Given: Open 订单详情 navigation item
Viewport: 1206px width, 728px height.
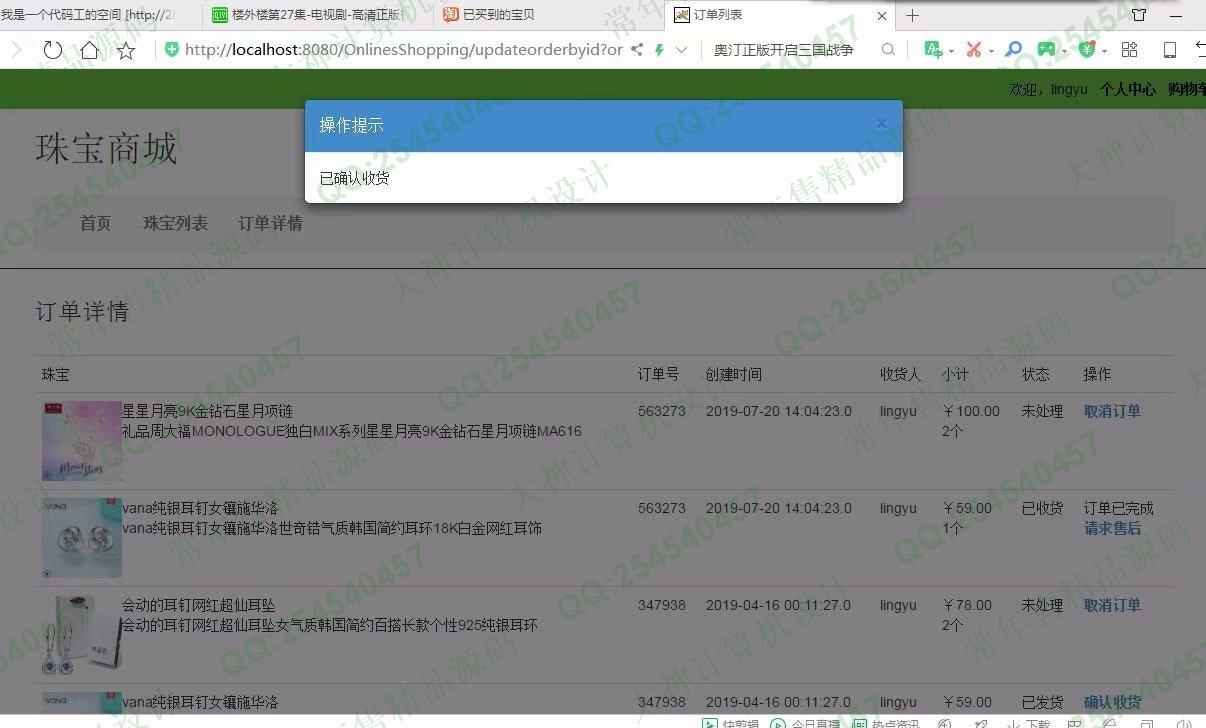Looking at the screenshot, I should [271, 223].
